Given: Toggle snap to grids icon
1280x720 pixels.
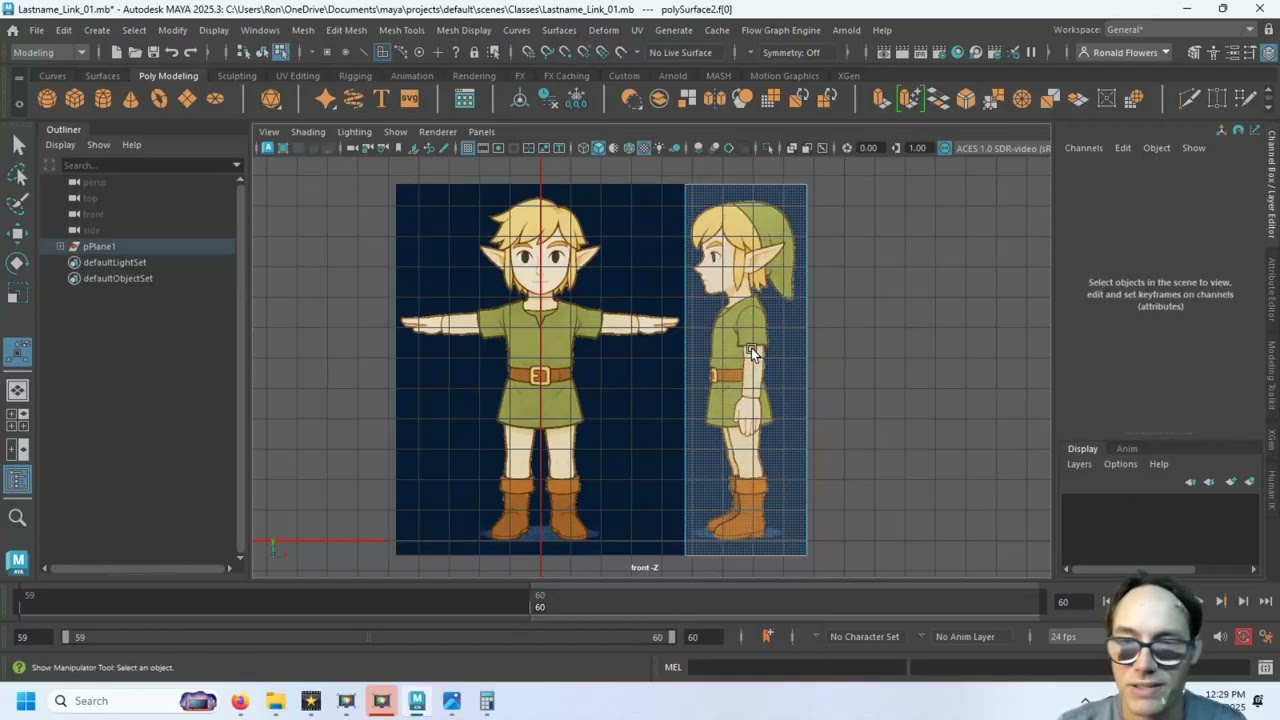Looking at the screenshot, I should [529, 52].
